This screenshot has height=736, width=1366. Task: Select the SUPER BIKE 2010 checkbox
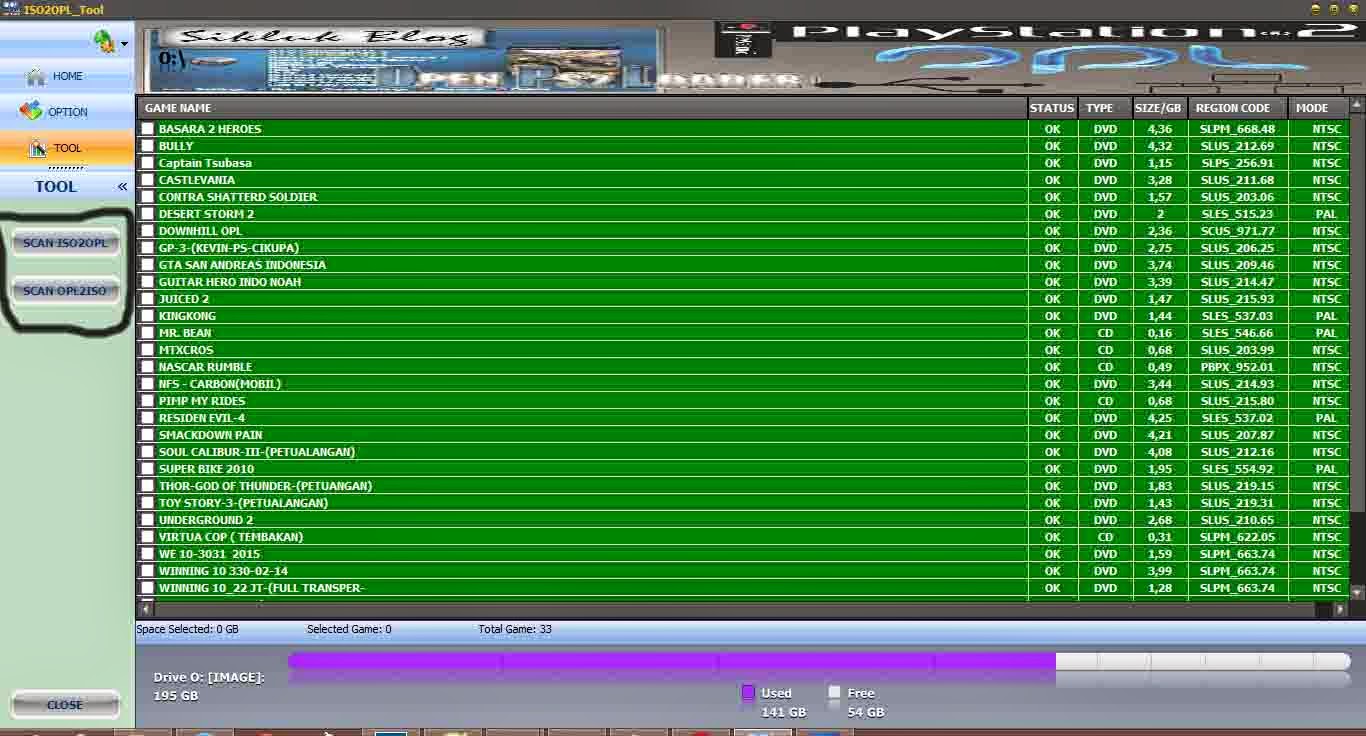coord(148,469)
